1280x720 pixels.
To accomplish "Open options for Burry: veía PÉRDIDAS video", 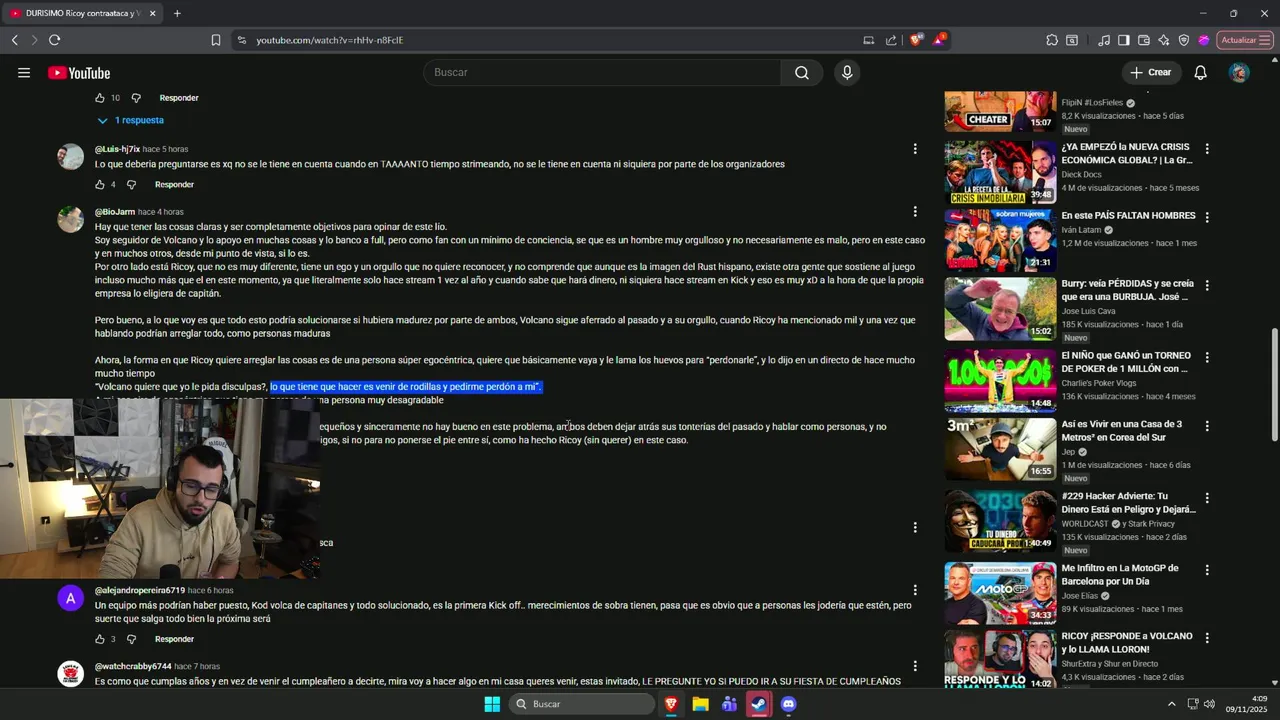I will point(1207,285).
